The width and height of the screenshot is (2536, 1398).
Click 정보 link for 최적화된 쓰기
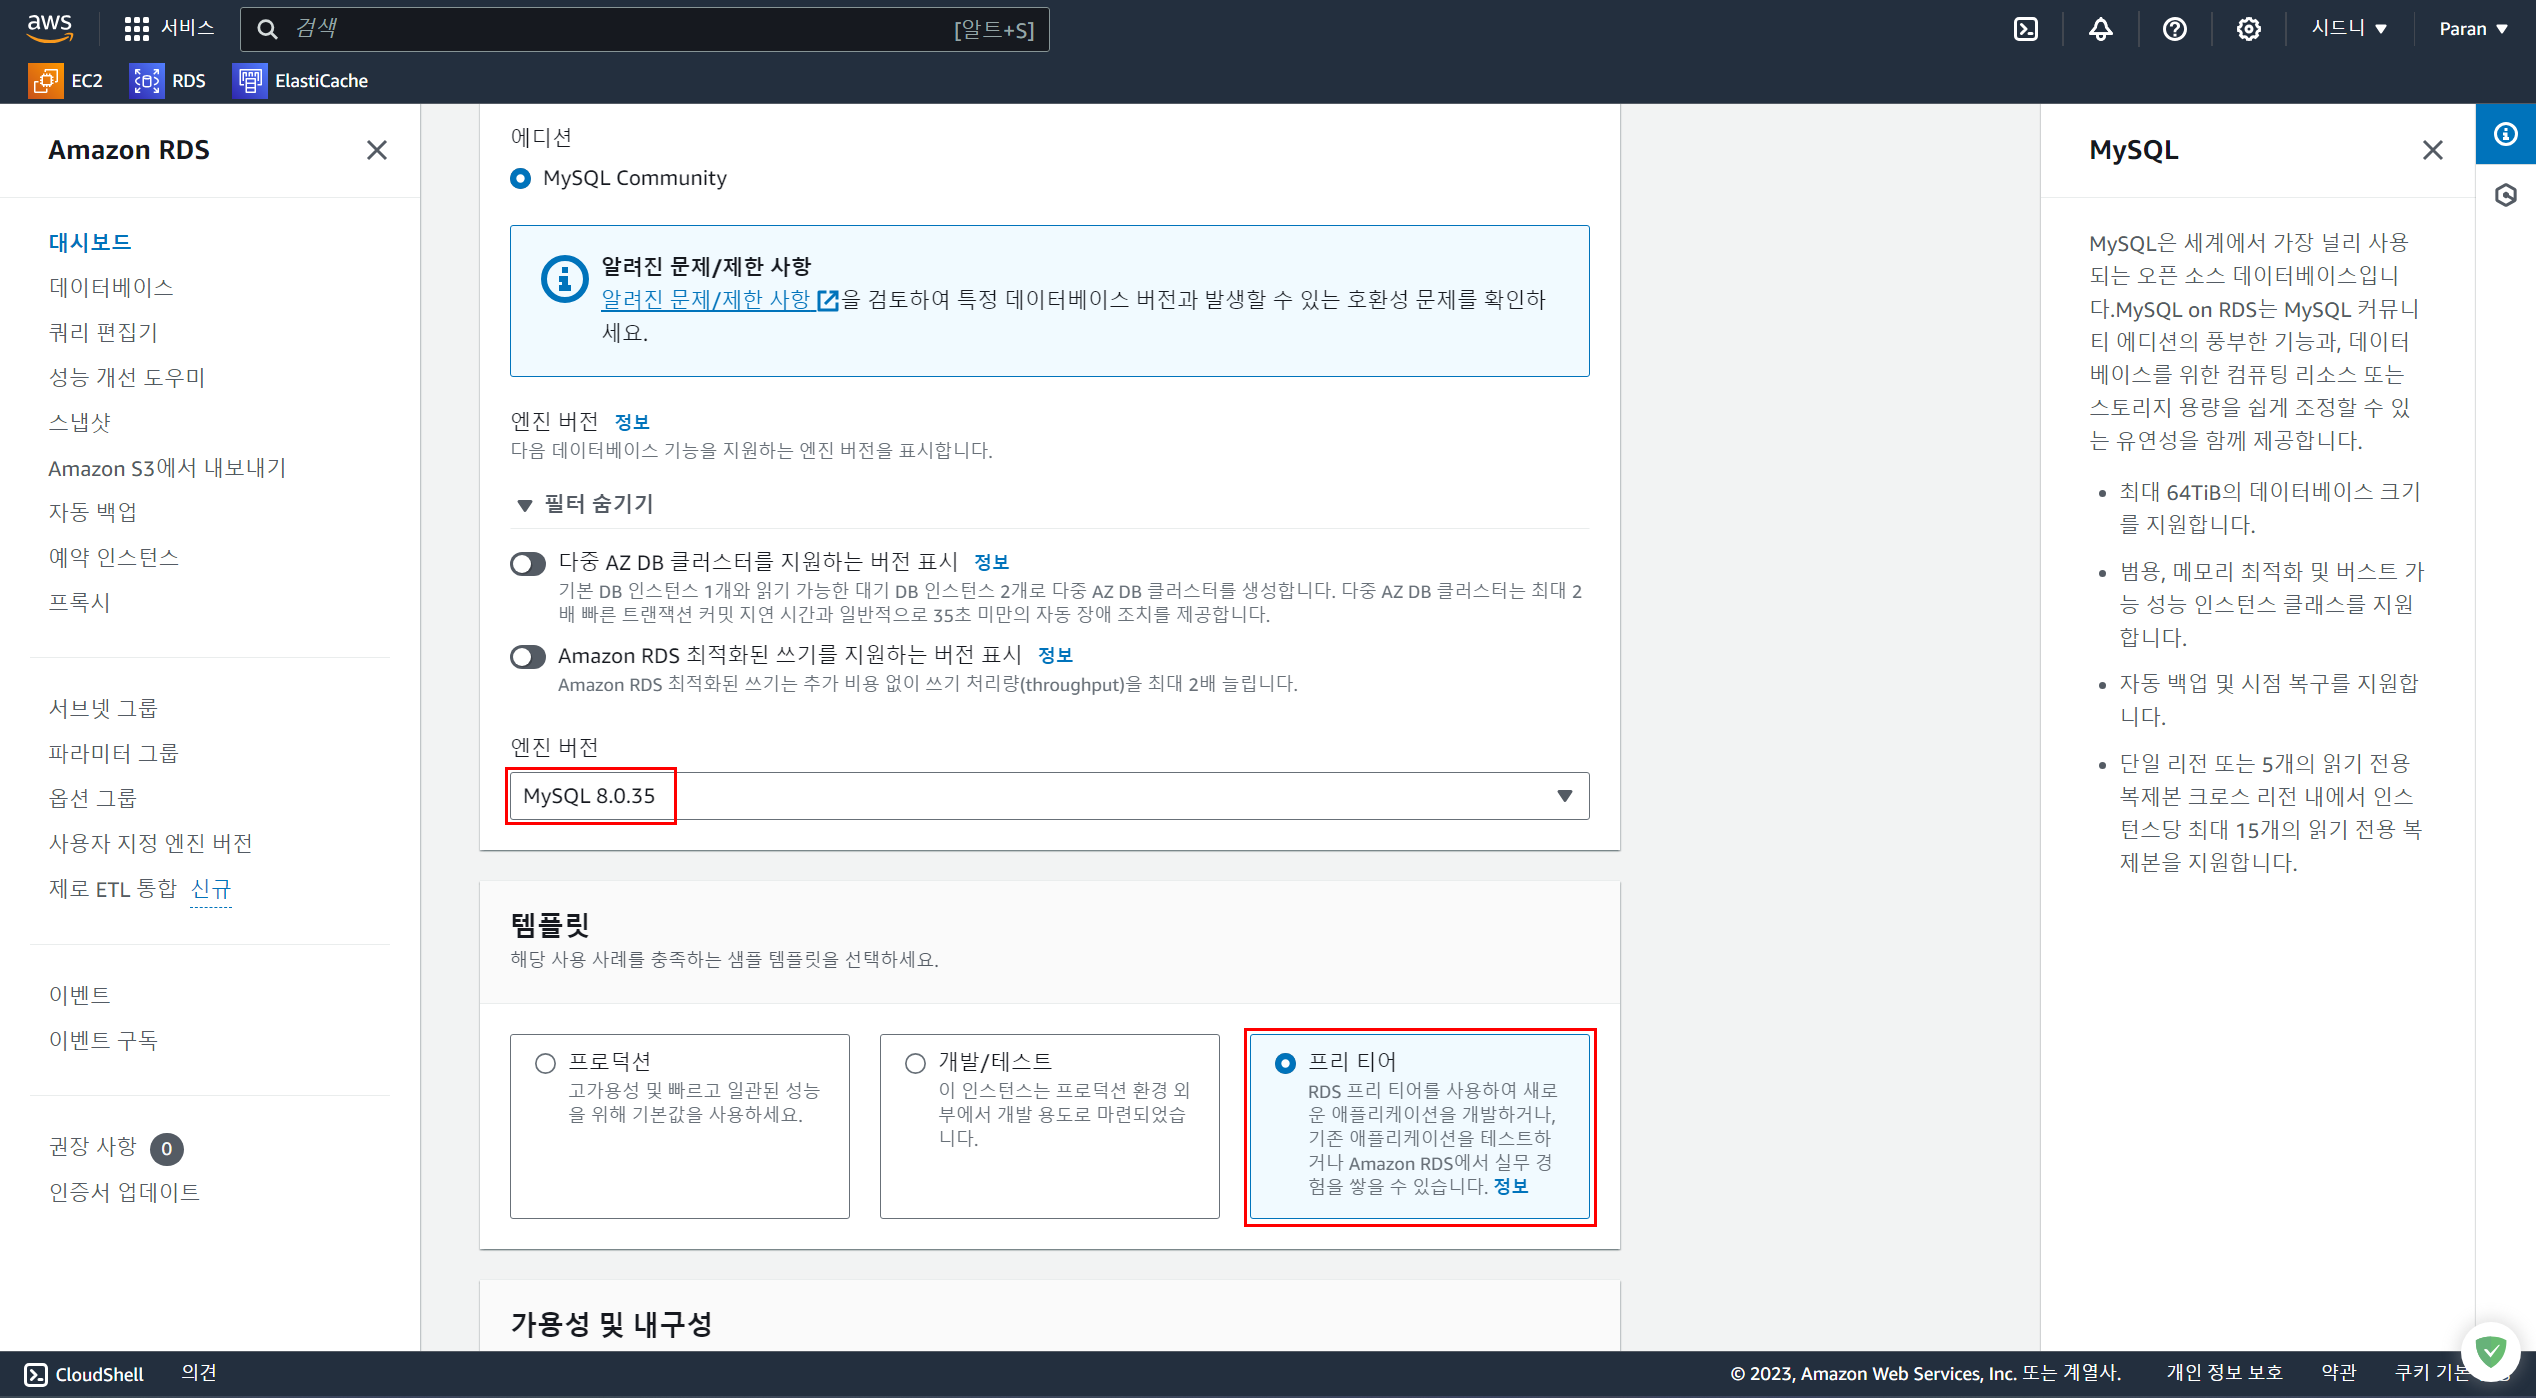tap(1055, 656)
